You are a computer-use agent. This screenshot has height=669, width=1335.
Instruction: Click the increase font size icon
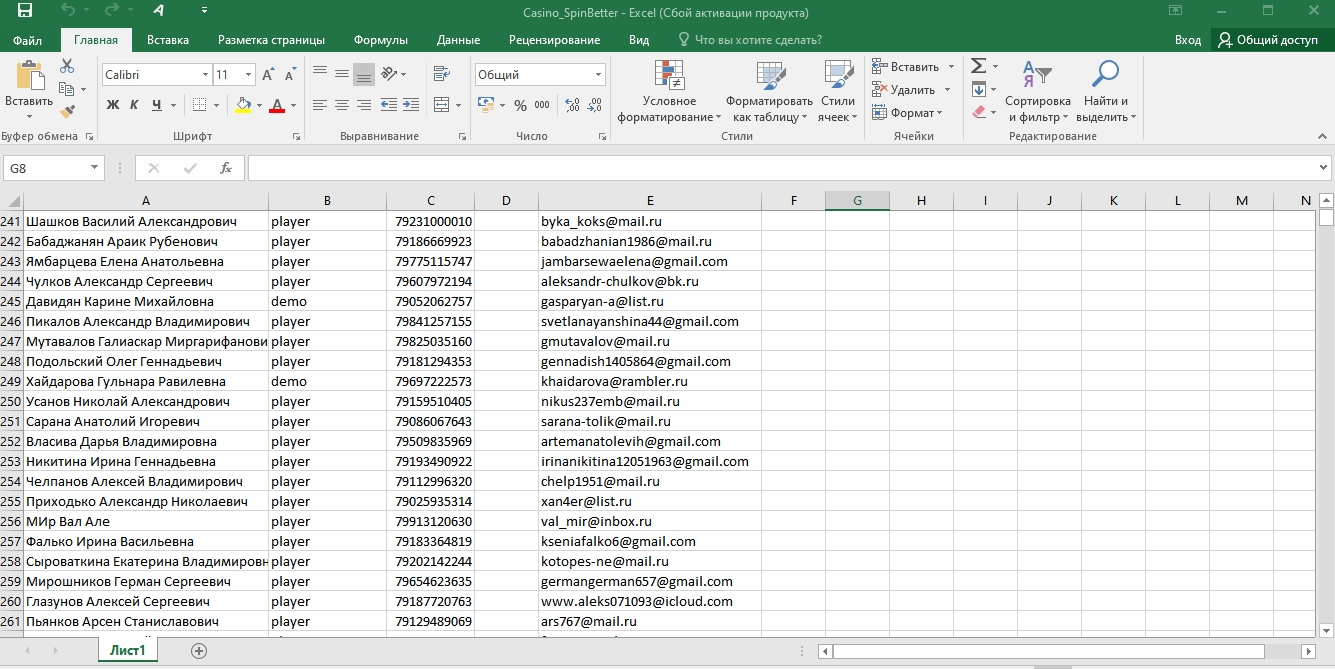pos(268,75)
